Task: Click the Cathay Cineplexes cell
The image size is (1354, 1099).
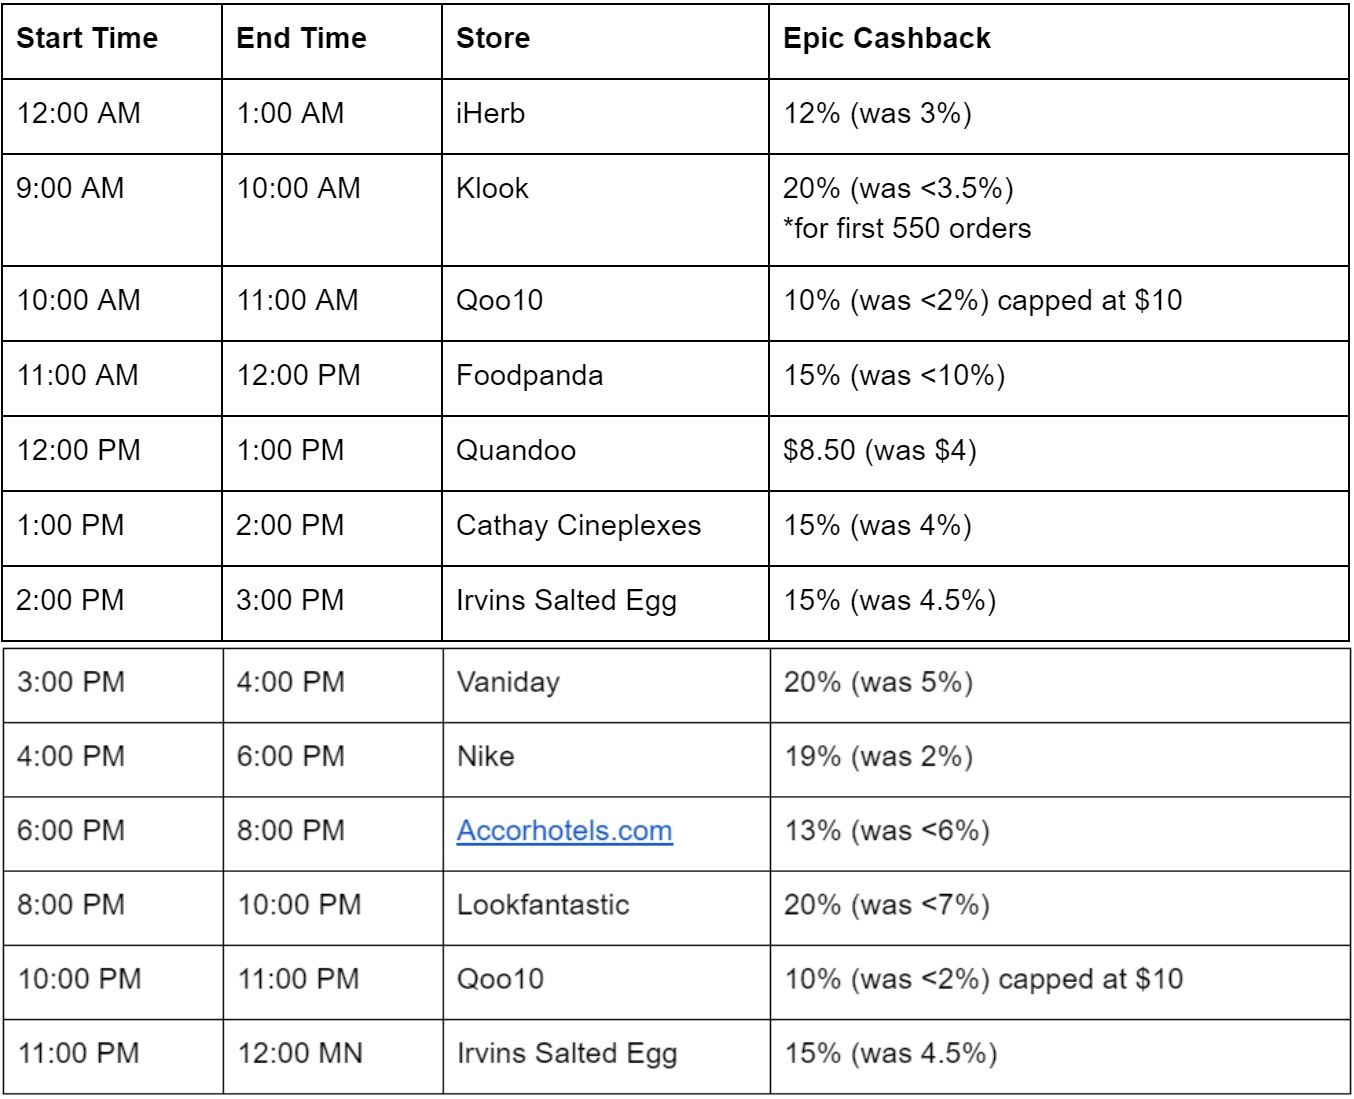Action: click(x=605, y=527)
